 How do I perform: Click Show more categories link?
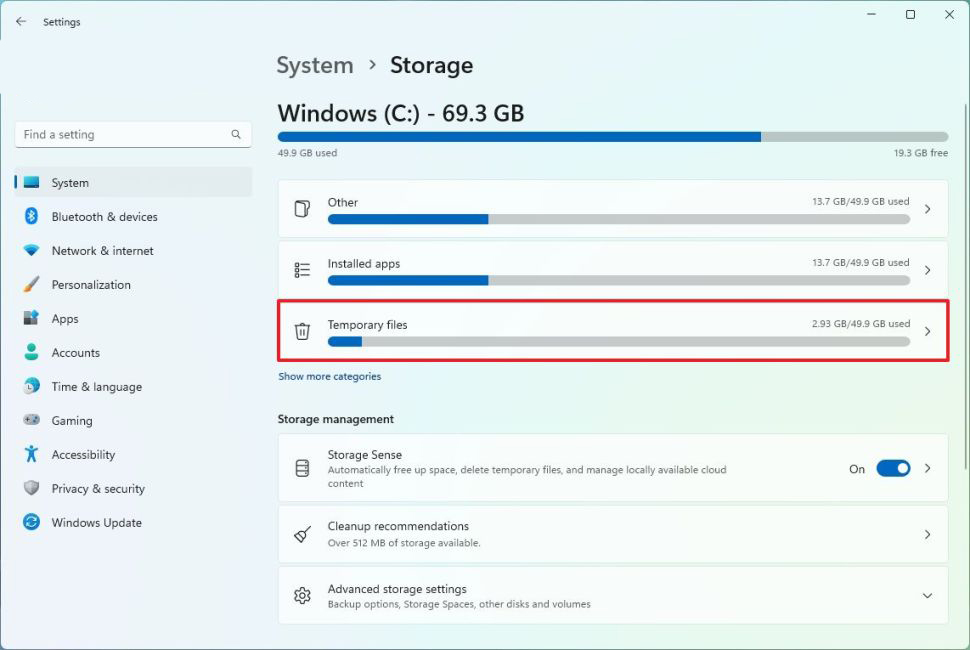[x=329, y=377]
